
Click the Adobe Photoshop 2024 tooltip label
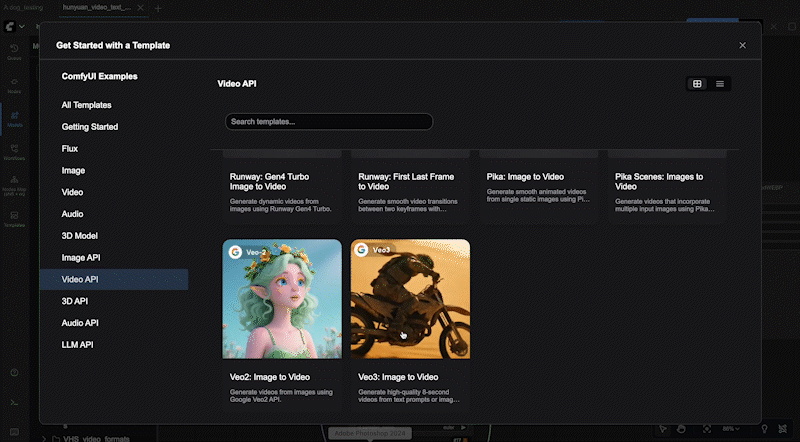370,433
